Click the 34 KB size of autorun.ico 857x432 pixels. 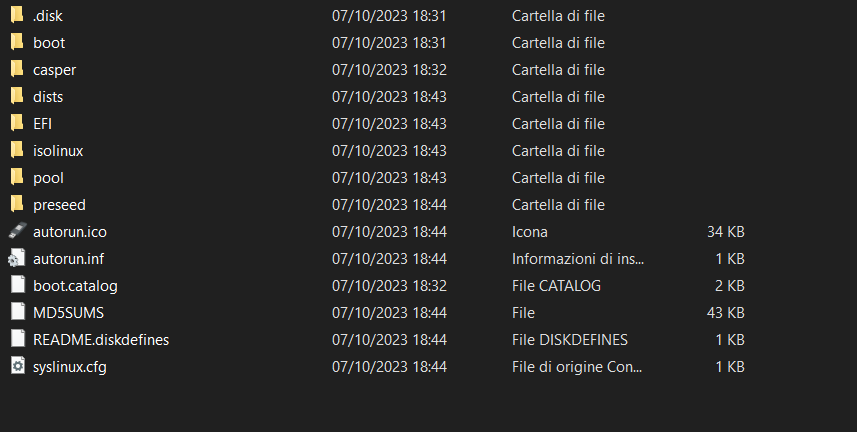(725, 232)
